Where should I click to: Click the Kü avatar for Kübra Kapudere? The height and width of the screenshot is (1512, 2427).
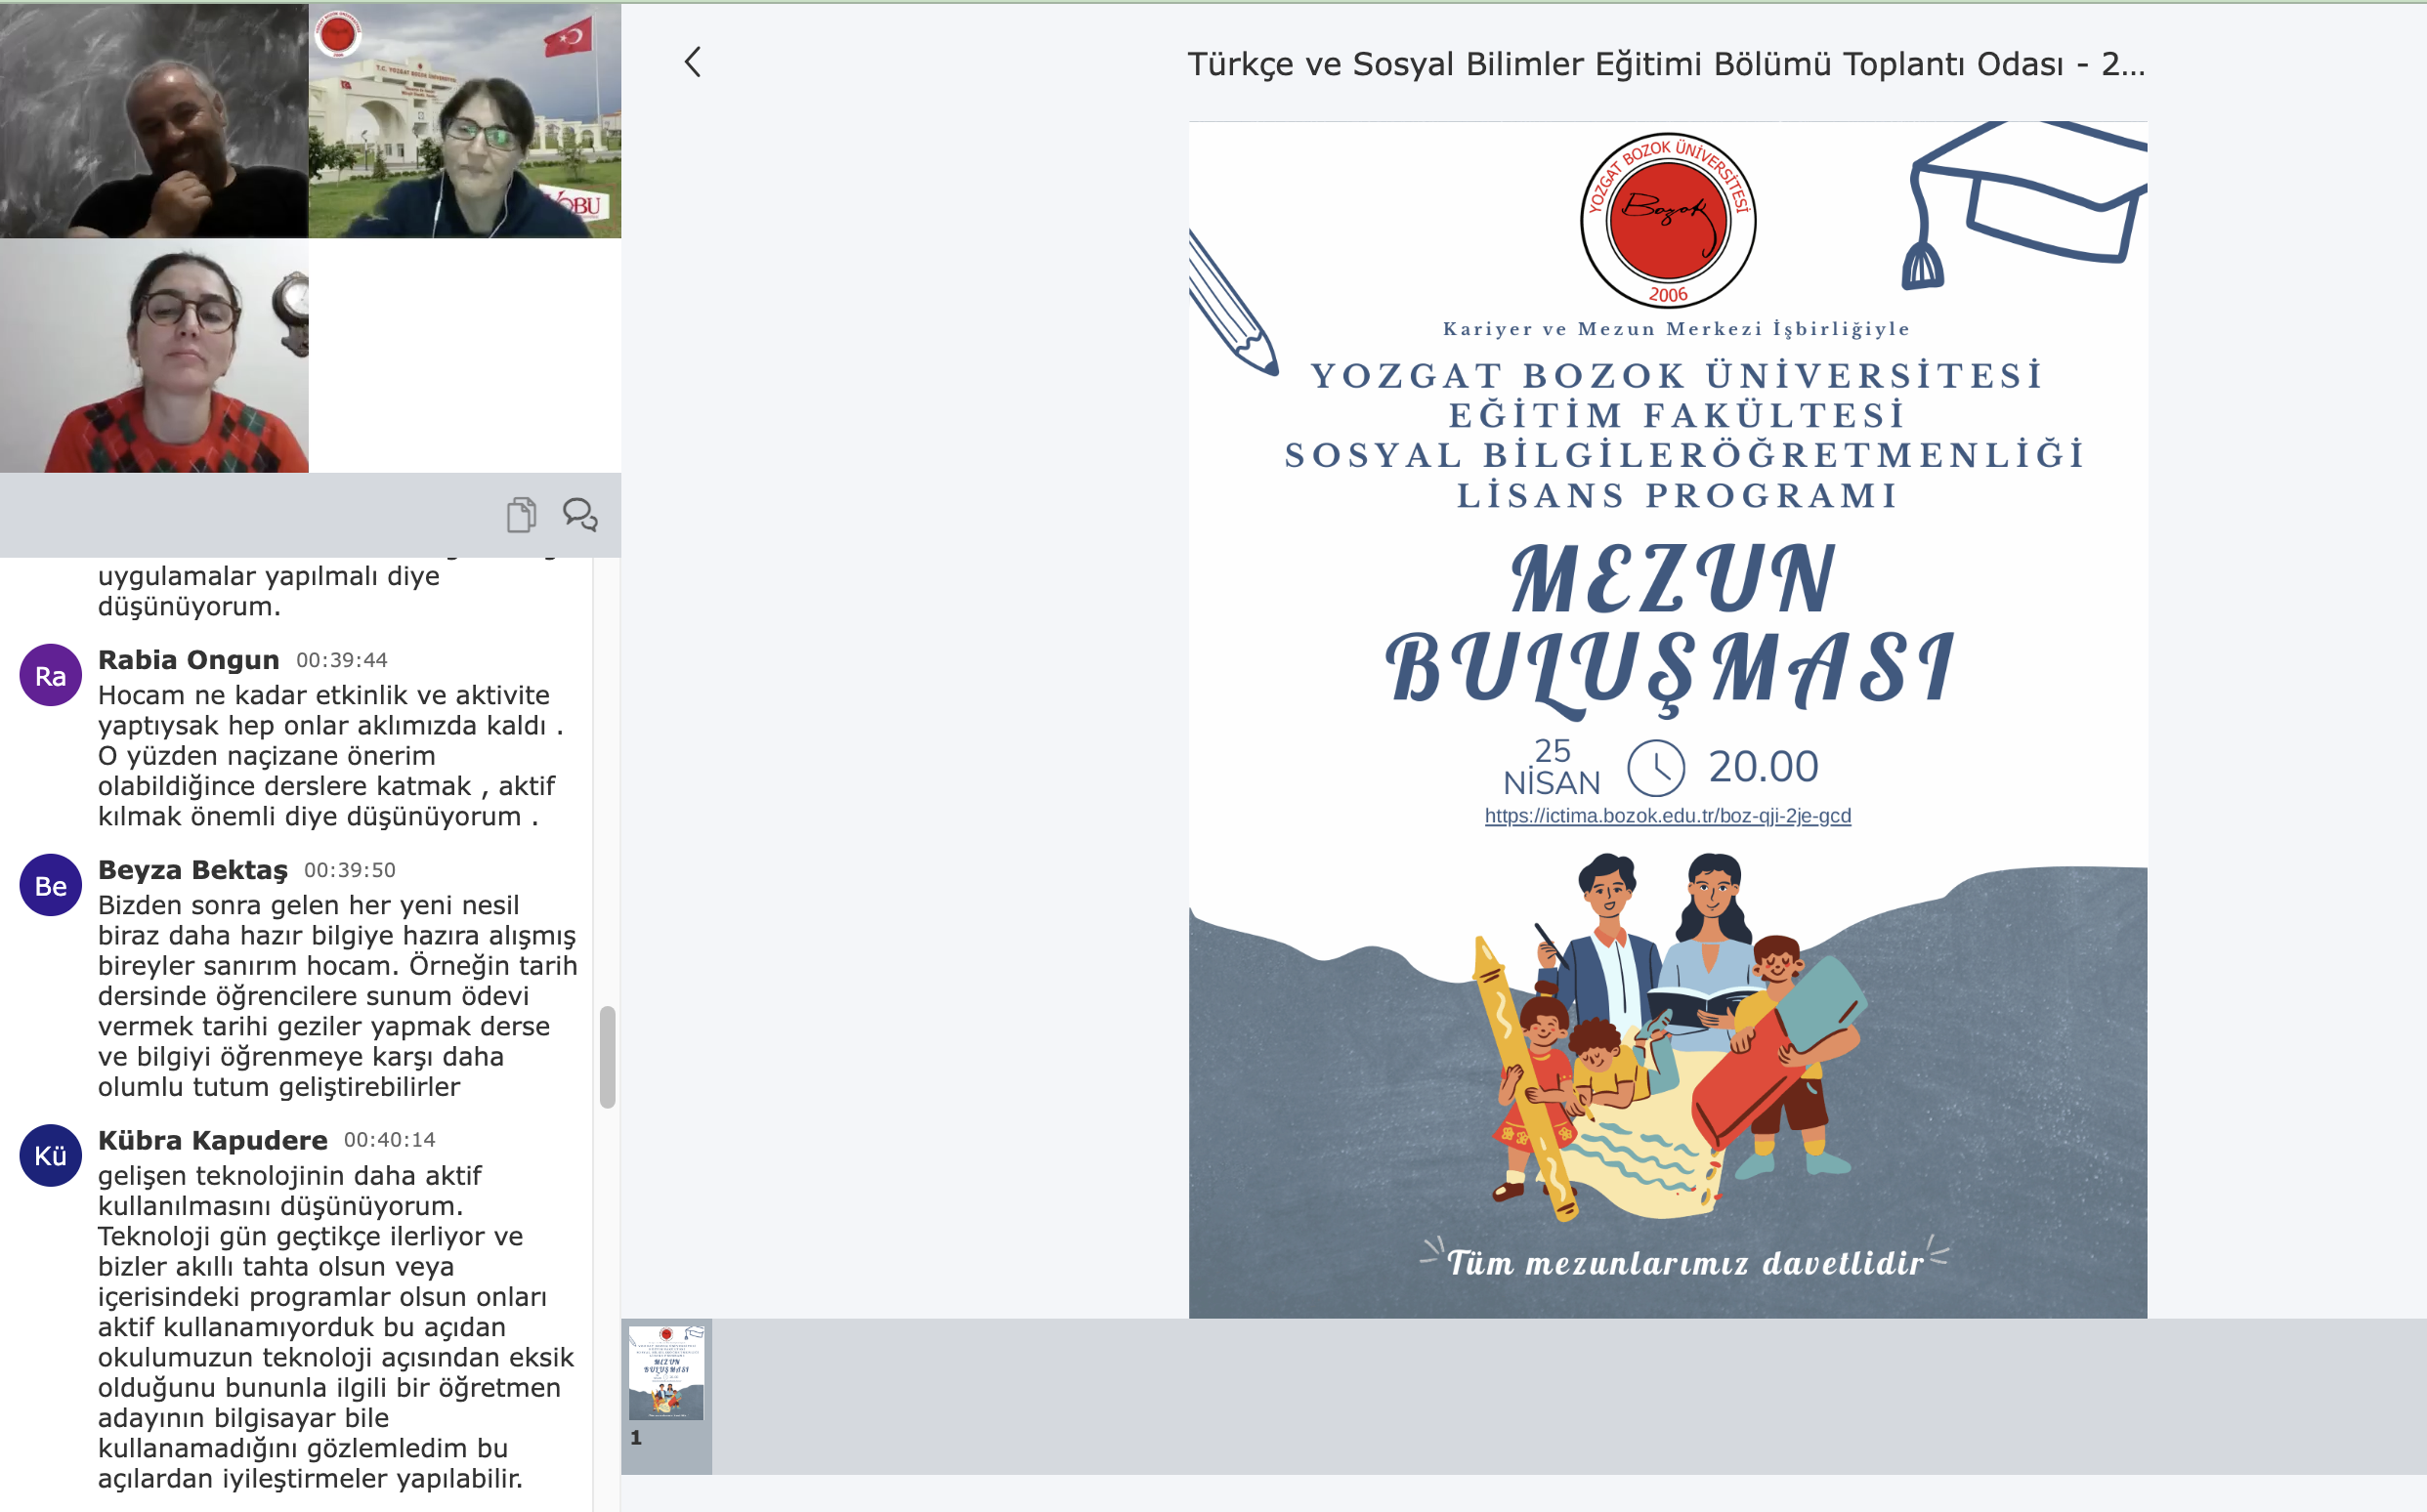tap(50, 1155)
